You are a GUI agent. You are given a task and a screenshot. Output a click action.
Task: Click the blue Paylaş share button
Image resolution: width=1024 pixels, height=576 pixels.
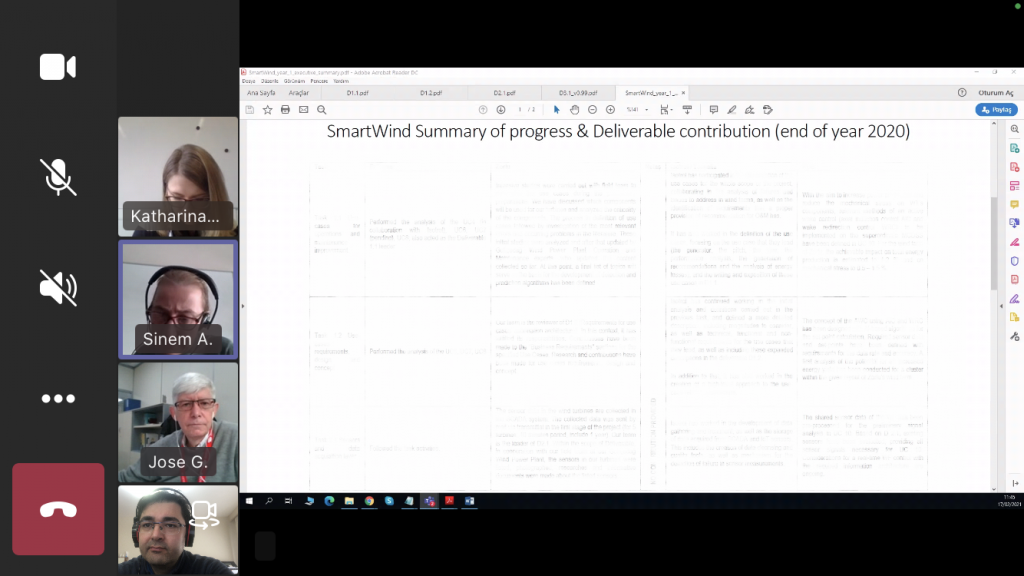pos(996,110)
